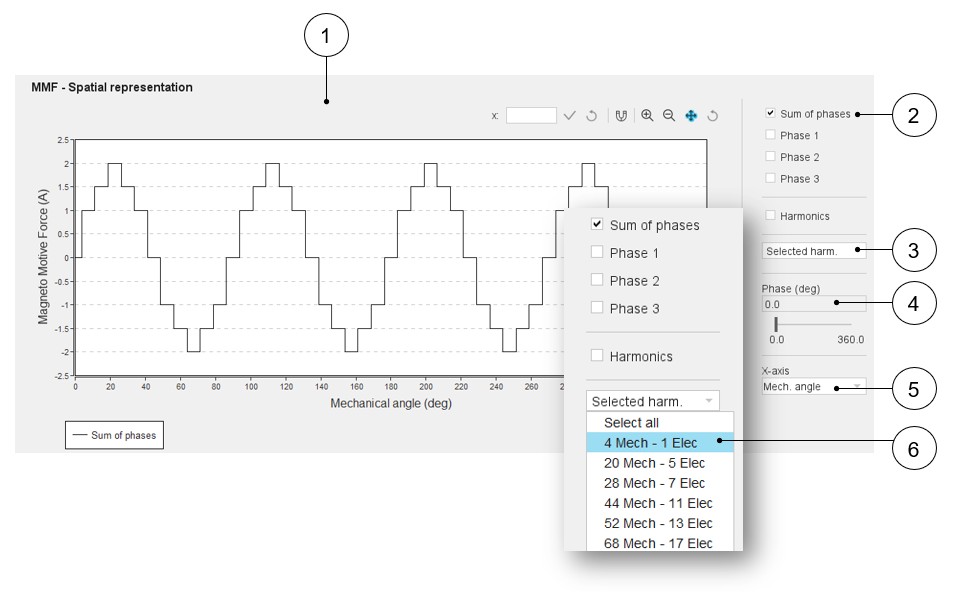961x592 pixels.
Task: Click the zoom in magnifier
Action: coord(647,116)
